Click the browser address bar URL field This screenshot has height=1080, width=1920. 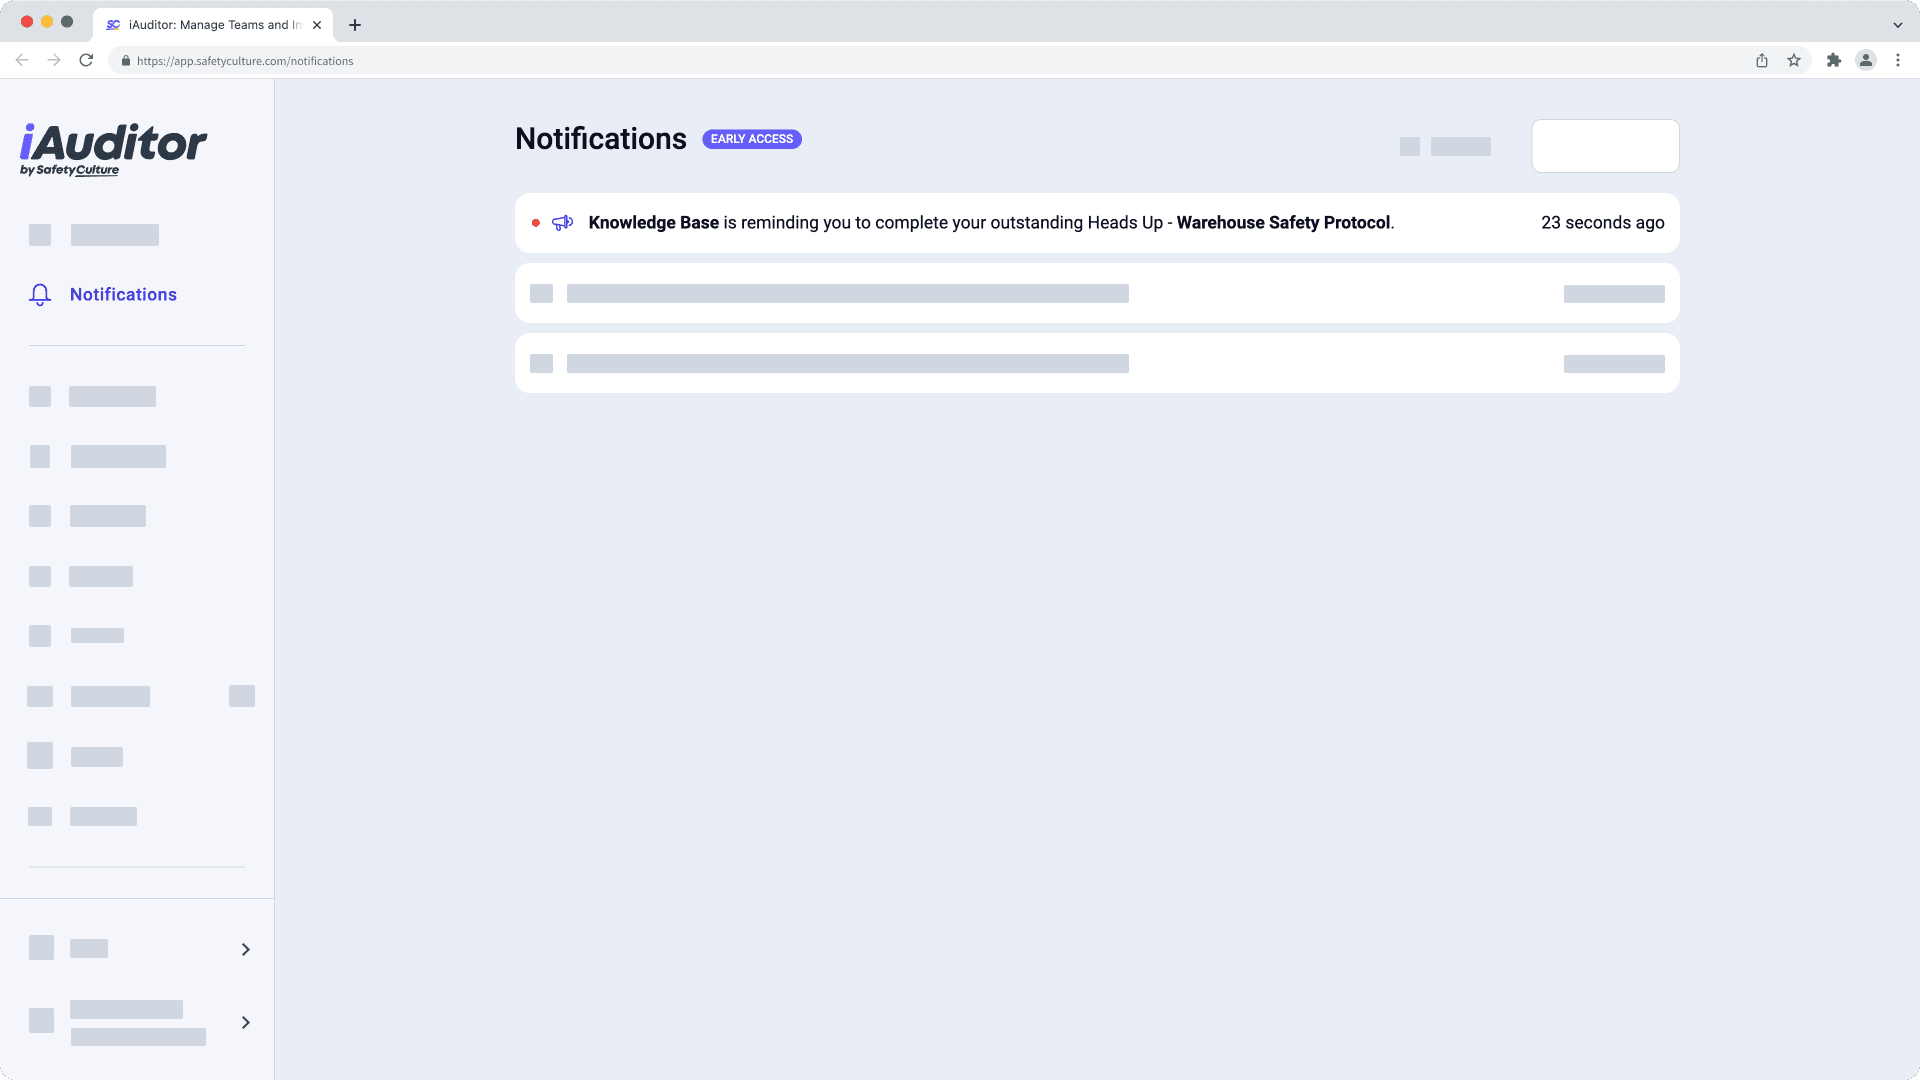point(245,61)
